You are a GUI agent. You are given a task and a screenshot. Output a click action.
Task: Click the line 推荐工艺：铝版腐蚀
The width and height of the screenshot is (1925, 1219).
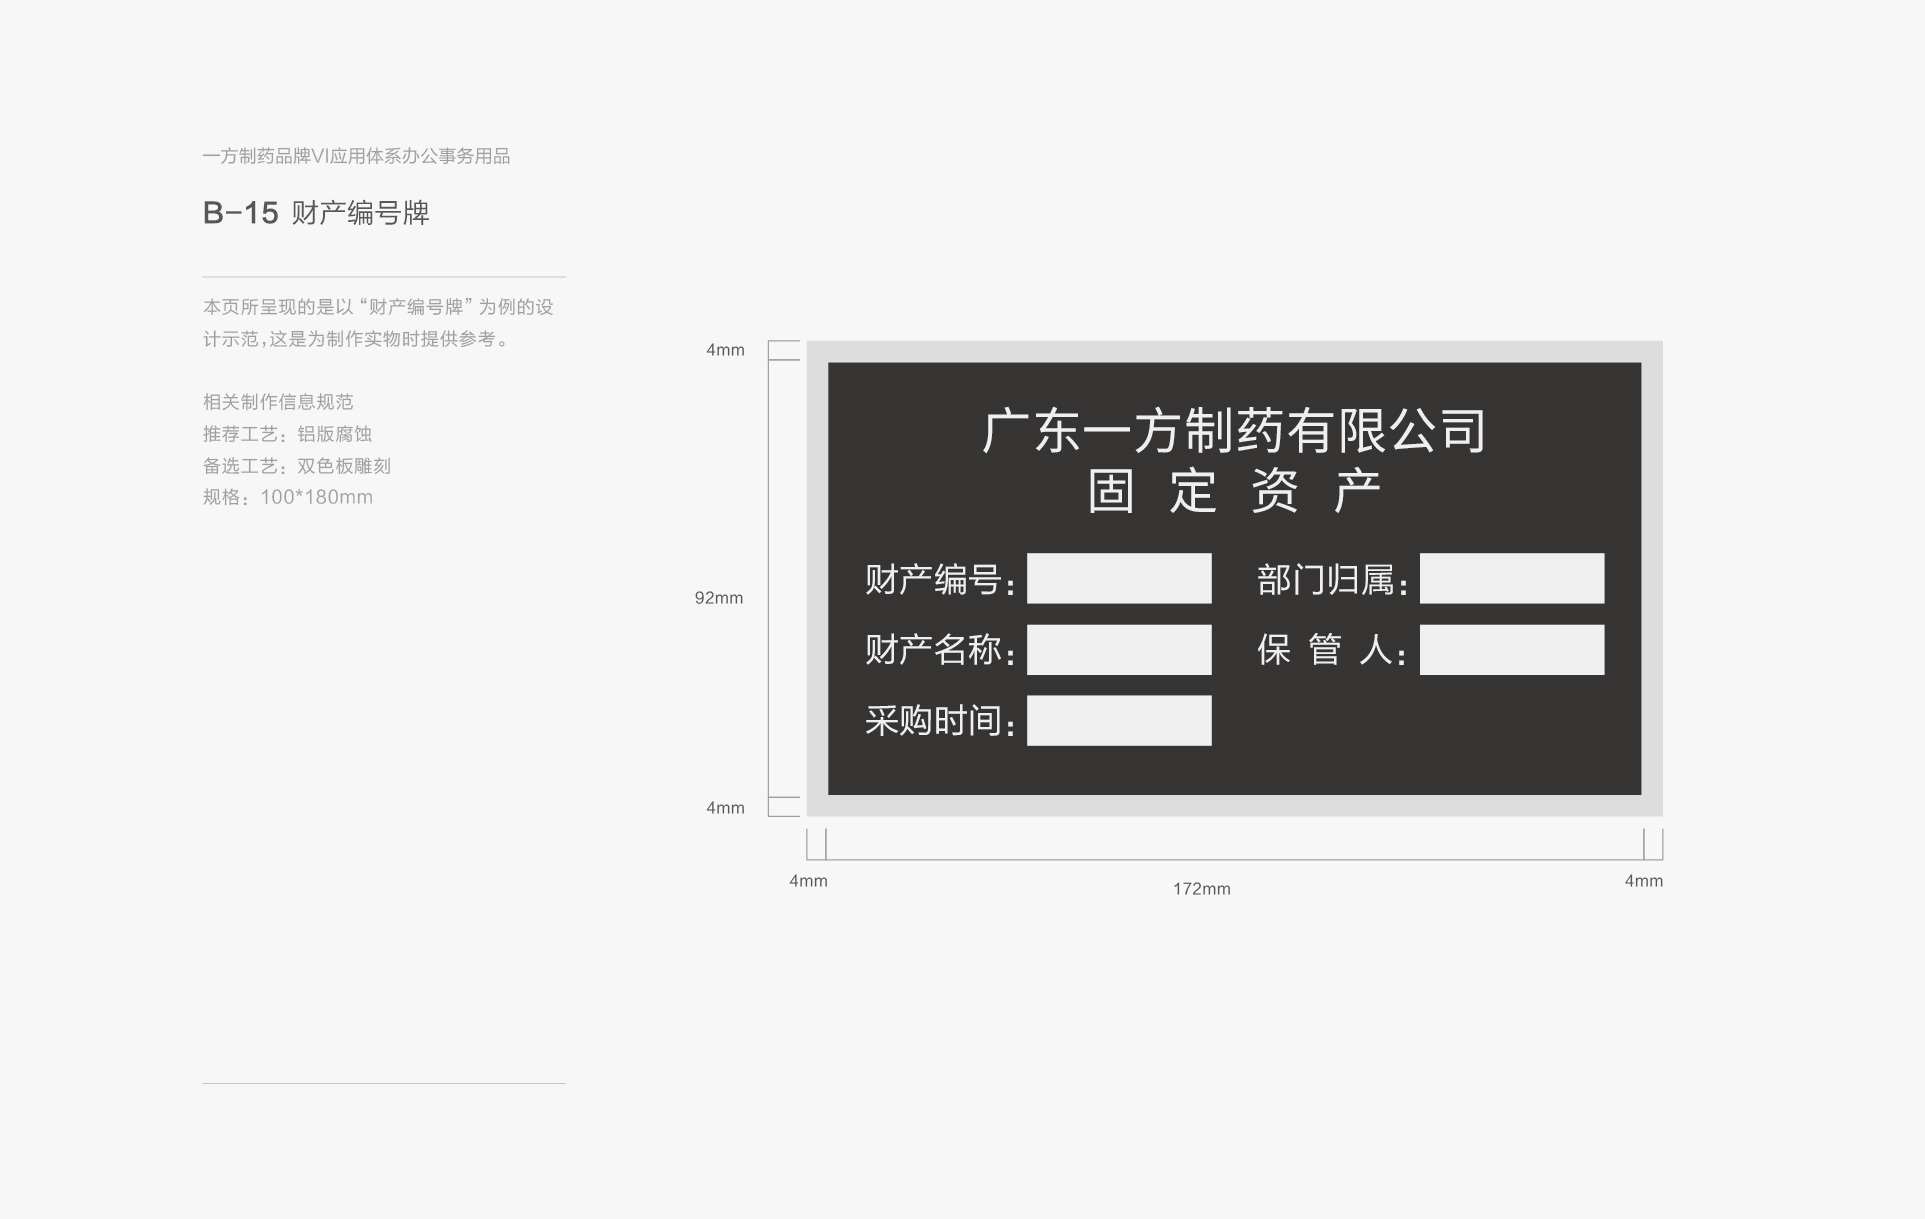(x=287, y=434)
